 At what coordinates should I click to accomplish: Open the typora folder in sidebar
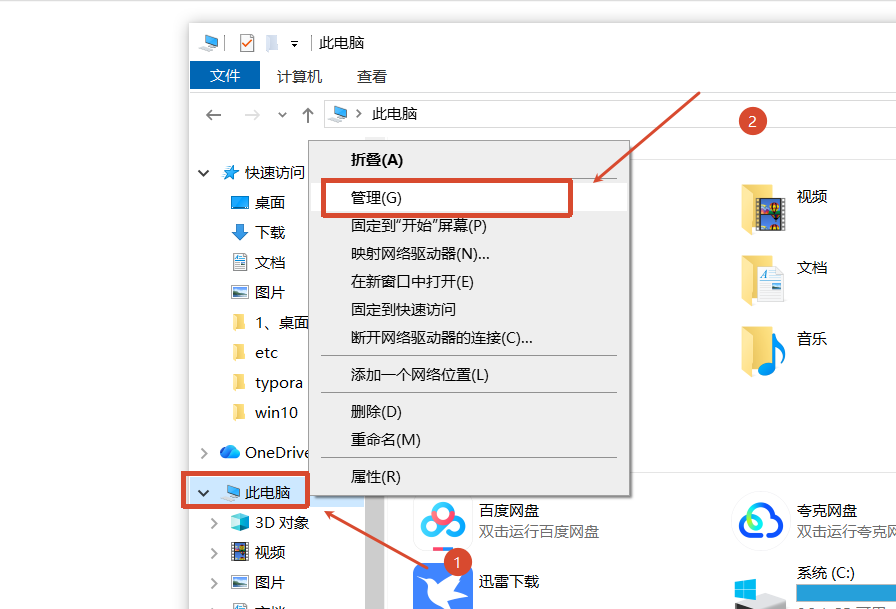point(268,382)
